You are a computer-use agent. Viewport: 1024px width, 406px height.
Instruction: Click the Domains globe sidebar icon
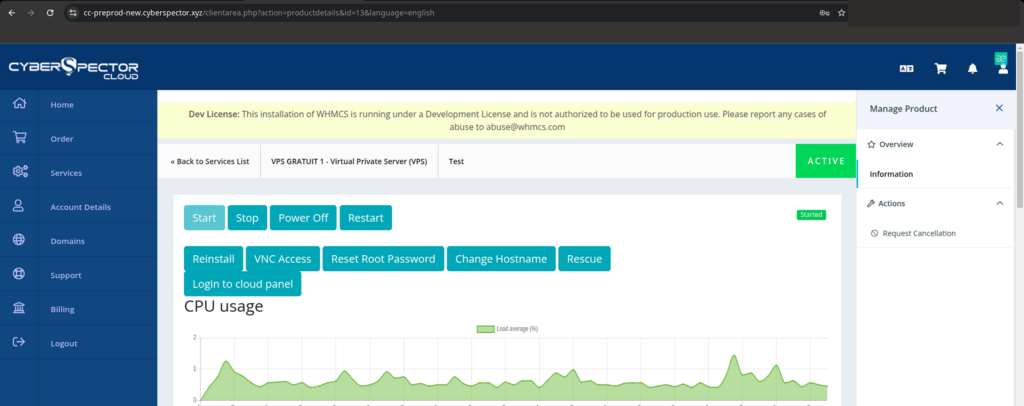click(19, 240)
